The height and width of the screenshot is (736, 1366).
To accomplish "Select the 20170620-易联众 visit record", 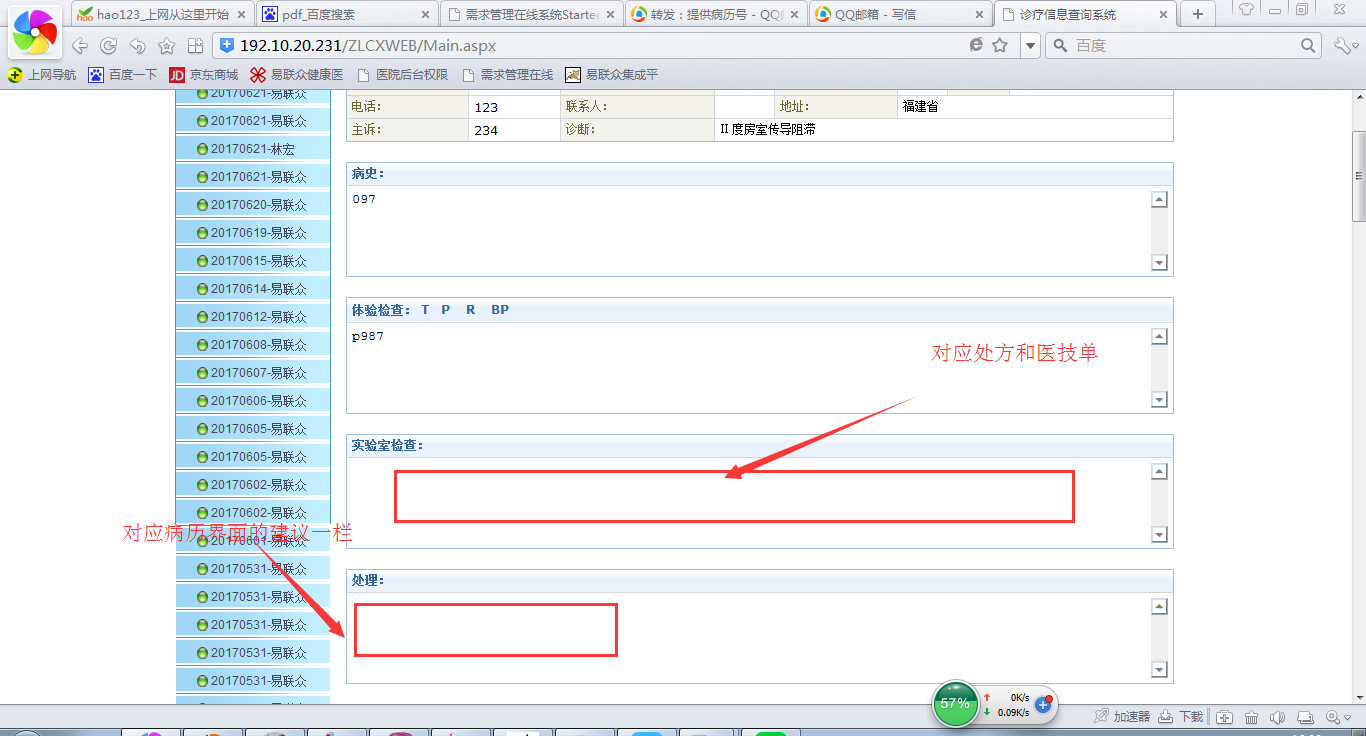I will click(x=253, y=205).
